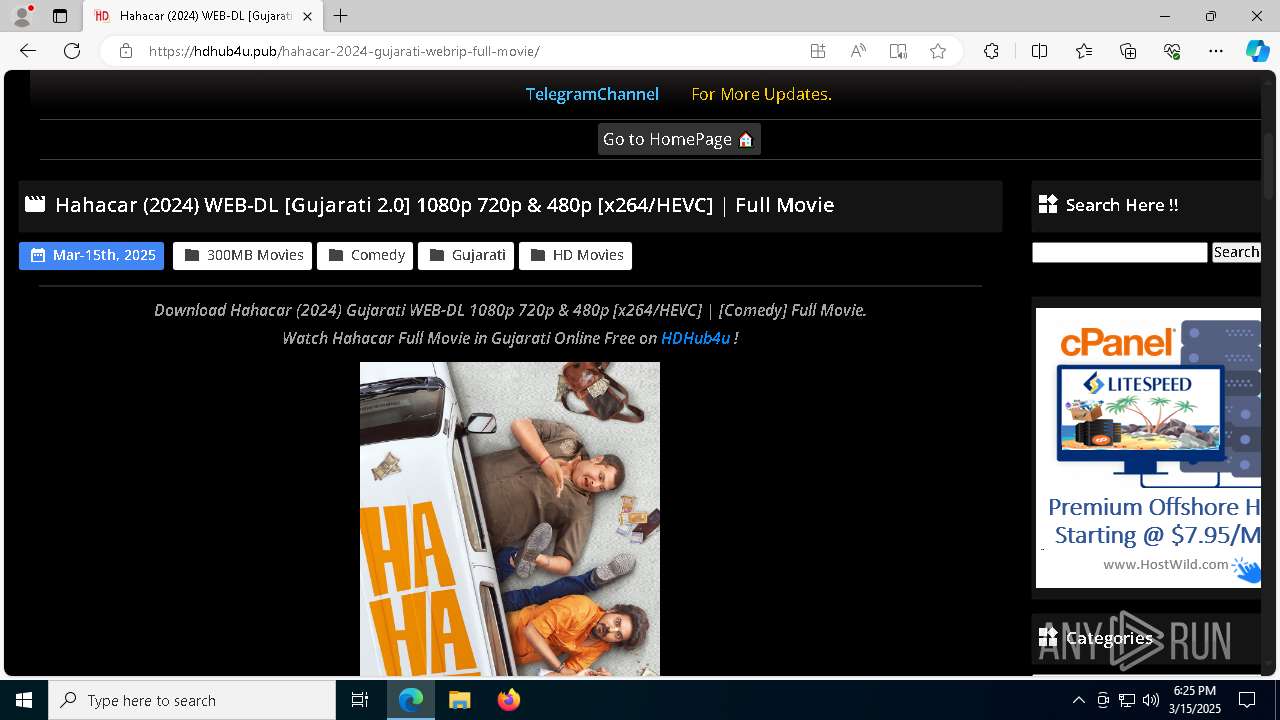This screenshot has height=720, width=1280.
Task: Follow the HDHub4u link
Action: [x=695, y=338]
